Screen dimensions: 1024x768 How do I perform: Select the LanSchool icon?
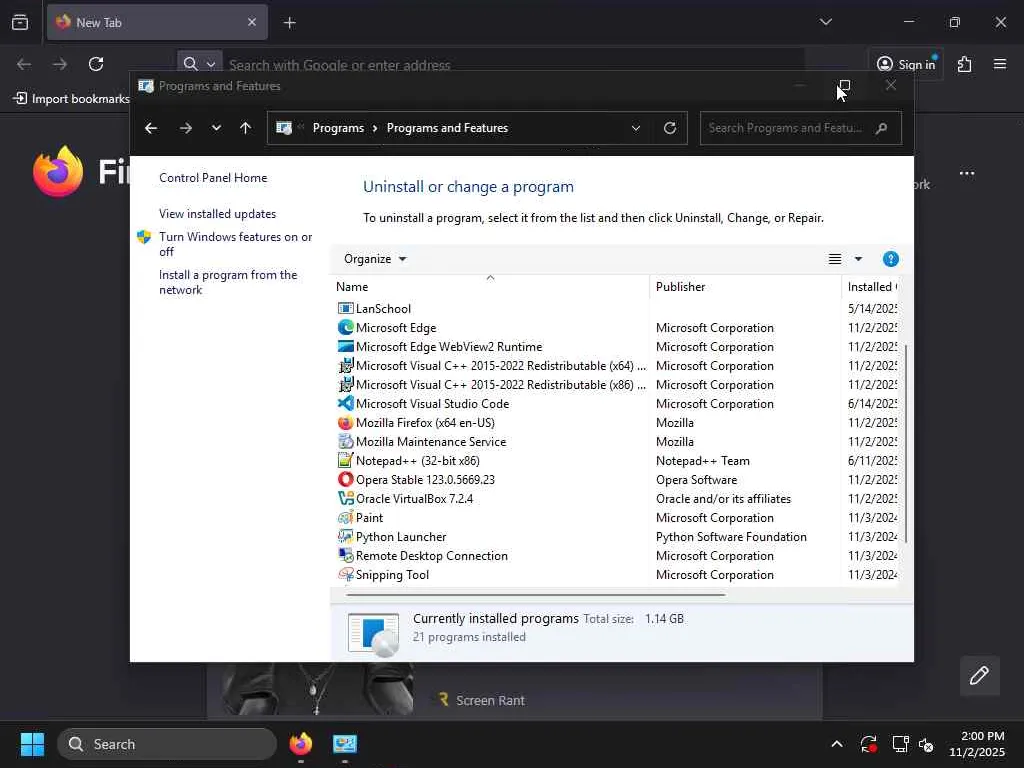pos(345,308)
